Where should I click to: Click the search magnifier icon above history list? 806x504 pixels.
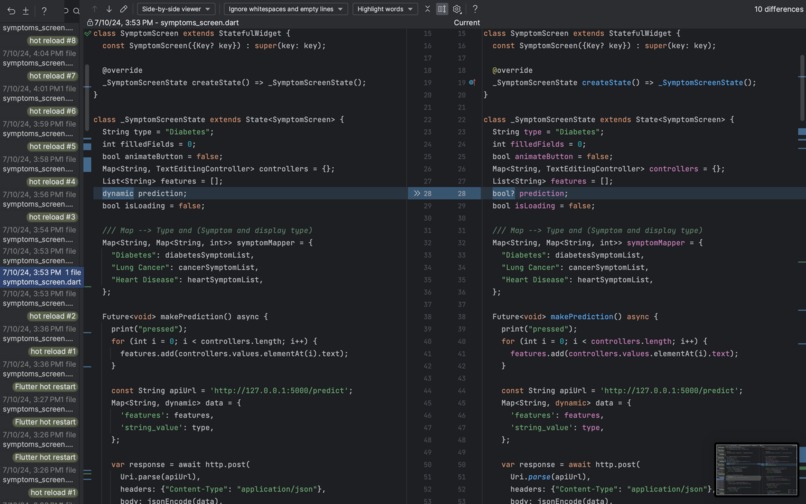point(76,11)
